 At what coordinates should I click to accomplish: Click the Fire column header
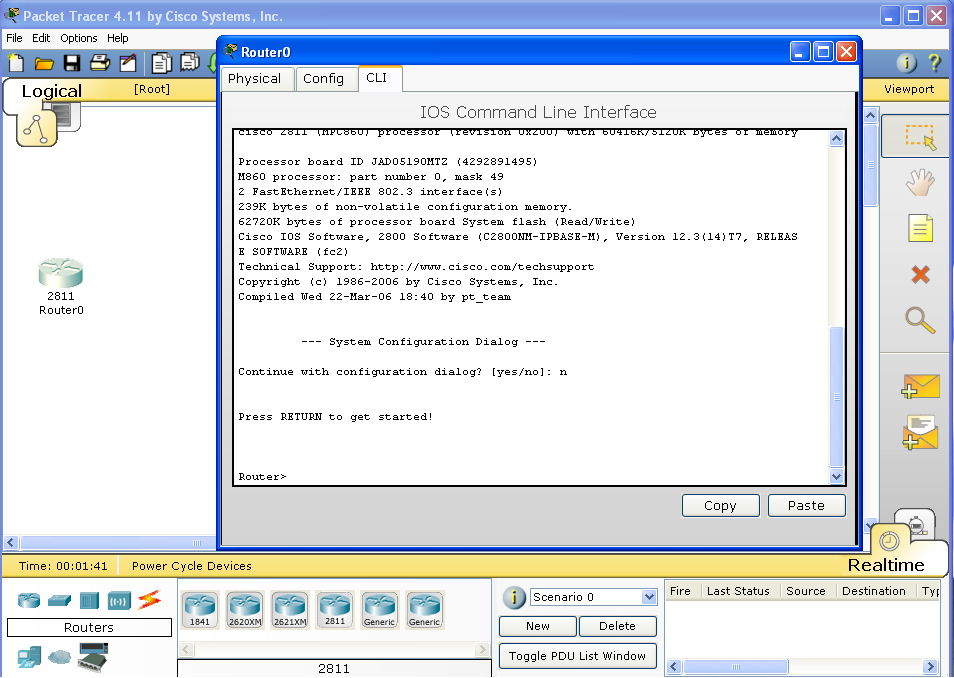[x=680, y=591]
